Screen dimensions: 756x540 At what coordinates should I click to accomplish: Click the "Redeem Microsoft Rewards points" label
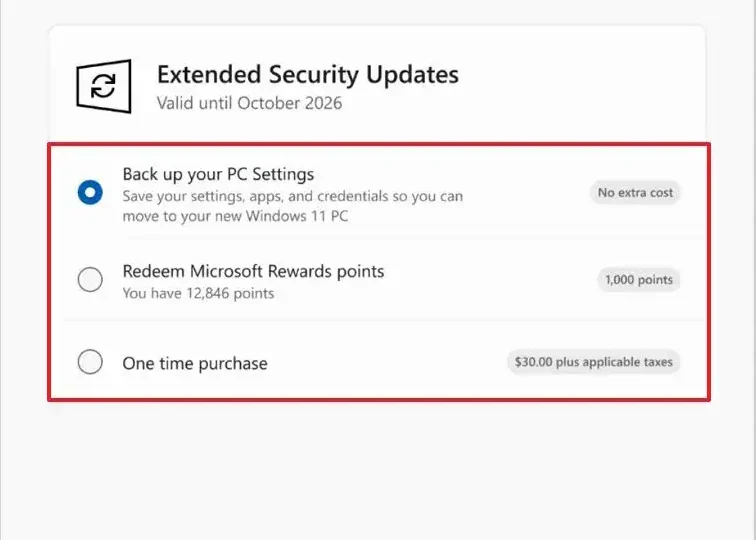253,271
